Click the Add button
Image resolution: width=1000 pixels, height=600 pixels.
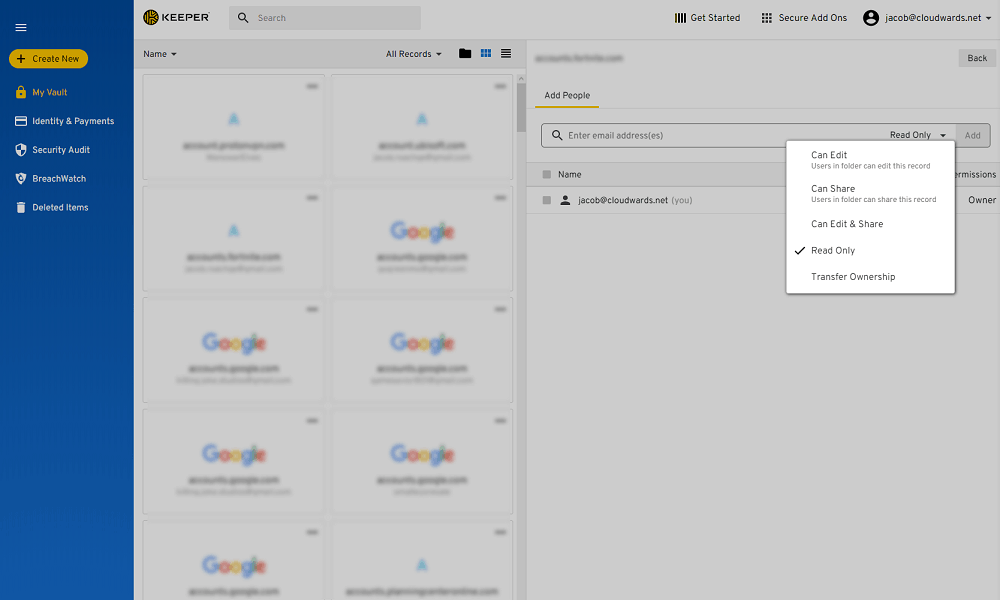point(973,135)
